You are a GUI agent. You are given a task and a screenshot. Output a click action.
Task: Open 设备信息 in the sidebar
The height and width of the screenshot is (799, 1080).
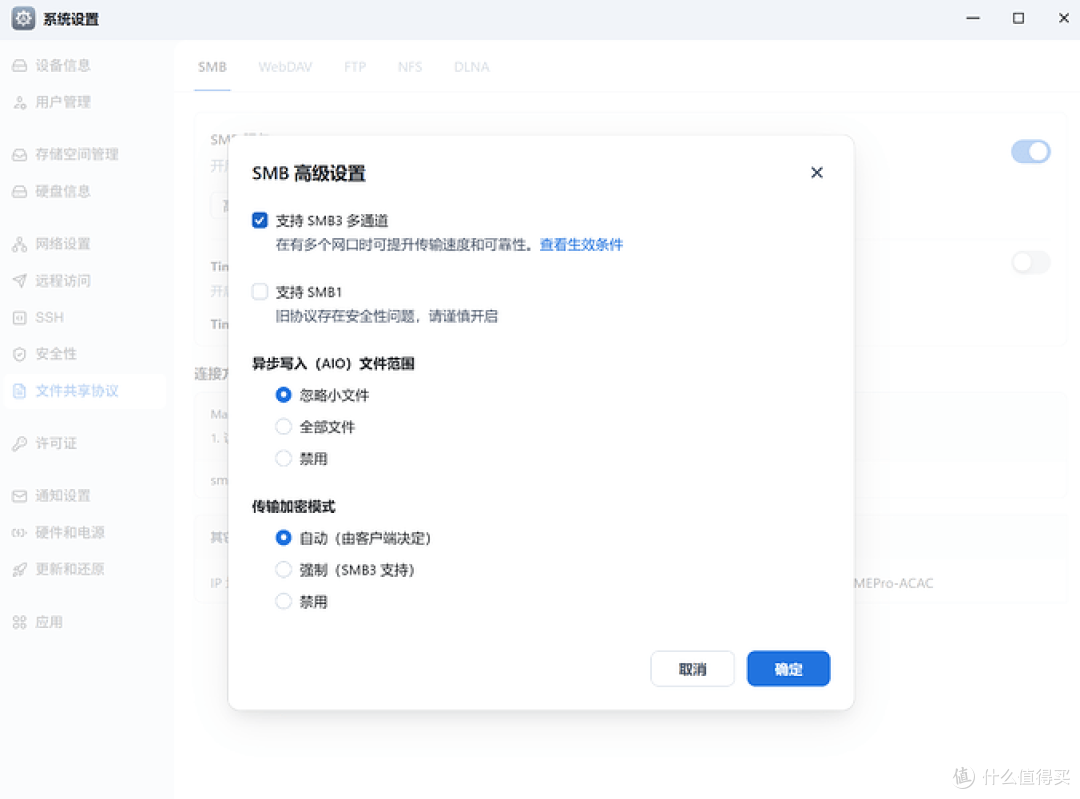(x=64, y=64)
